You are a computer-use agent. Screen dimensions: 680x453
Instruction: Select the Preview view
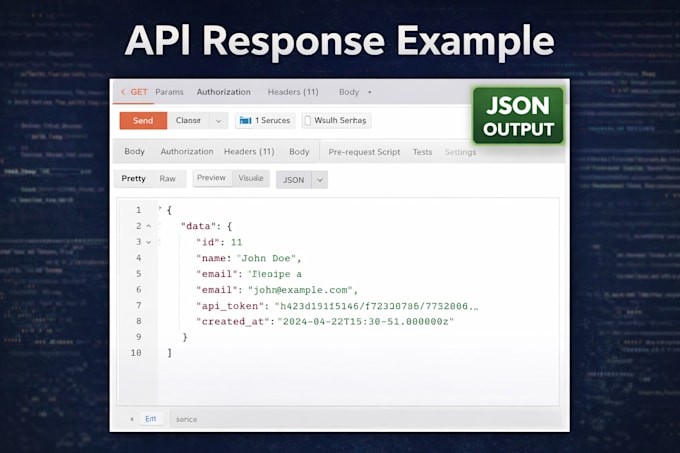tap(212, 178)
